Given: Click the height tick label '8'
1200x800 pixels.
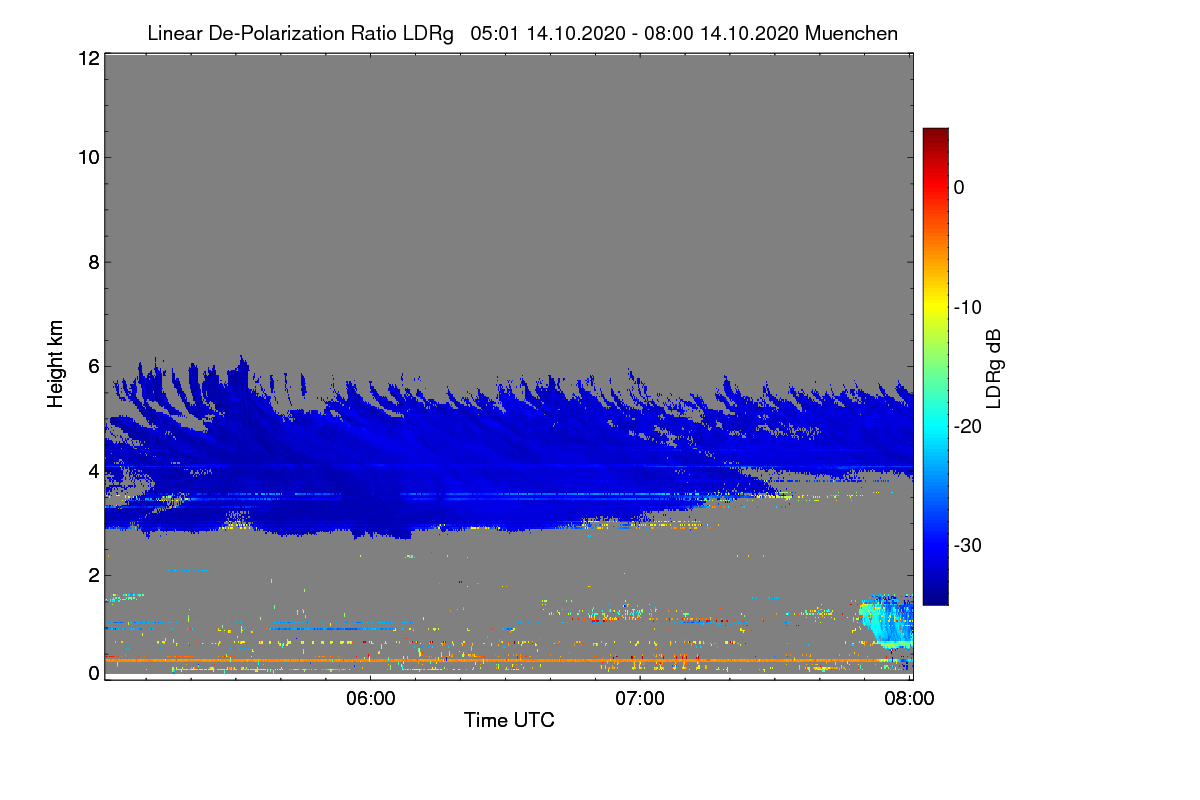Looking at the screenshot, I should click(x=92, y=262).
